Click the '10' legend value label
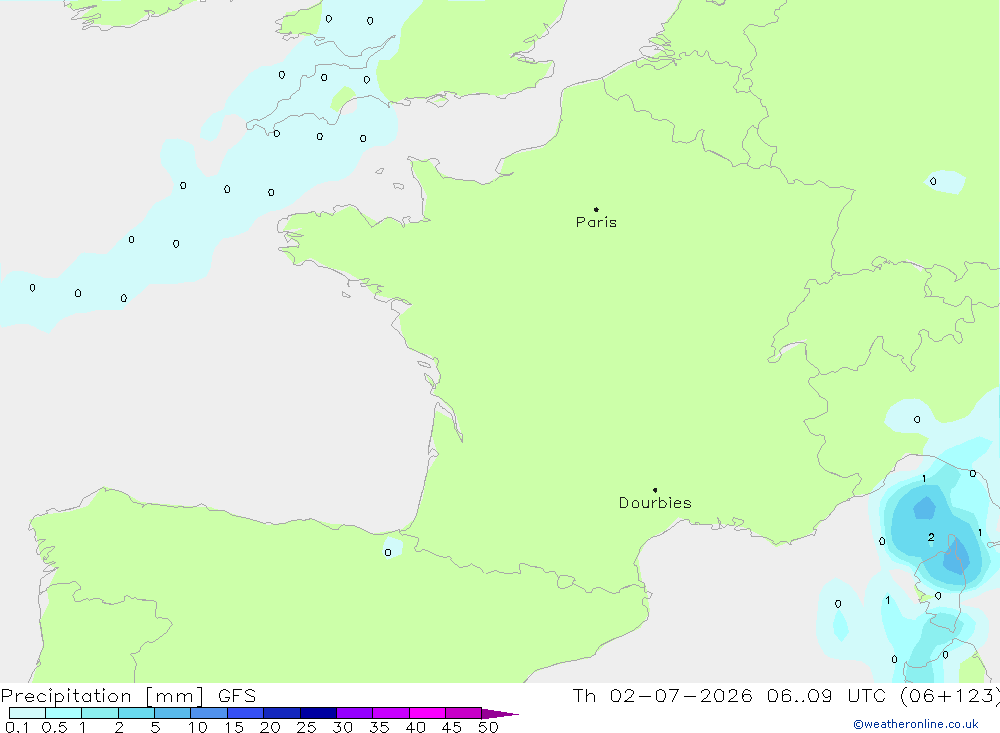The height and width of the screenshot is (733, 1000). coord(198,727)
